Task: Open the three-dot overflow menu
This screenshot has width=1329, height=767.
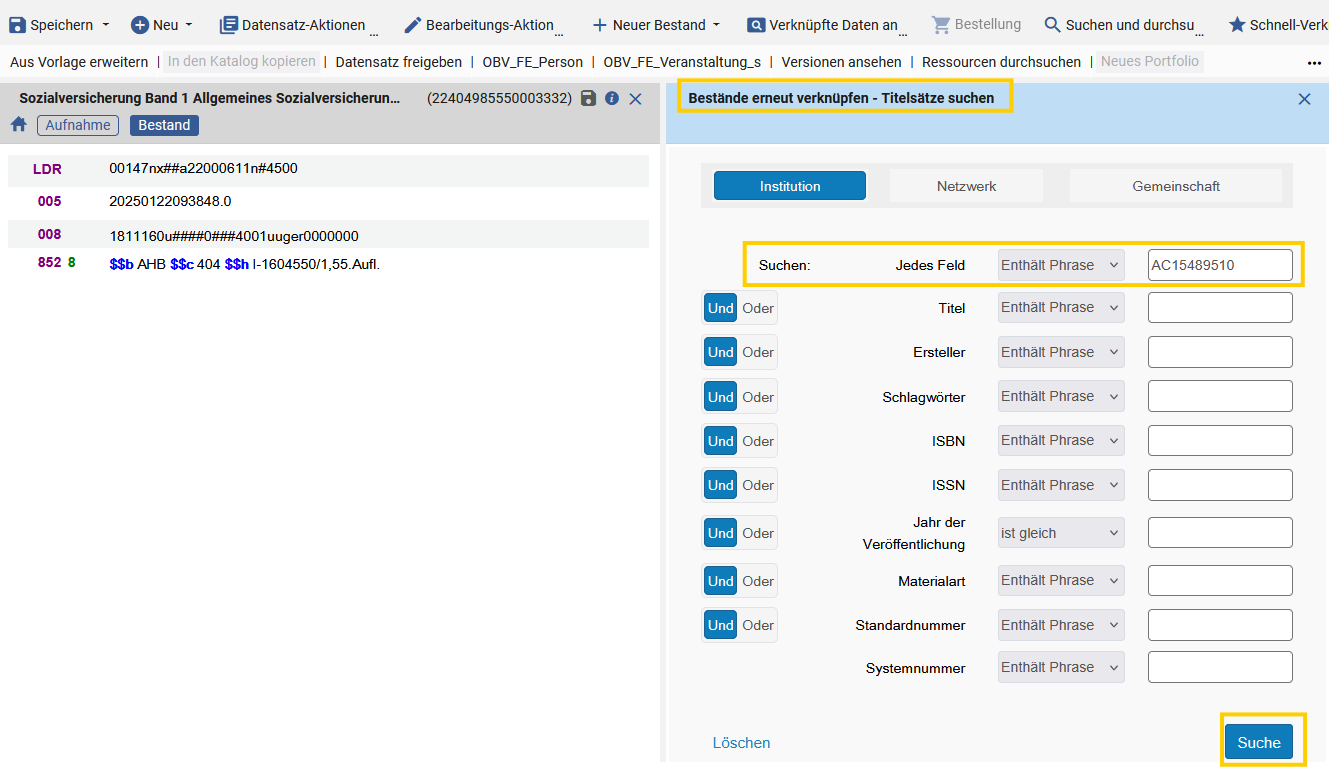Action: click(1314, 62)
